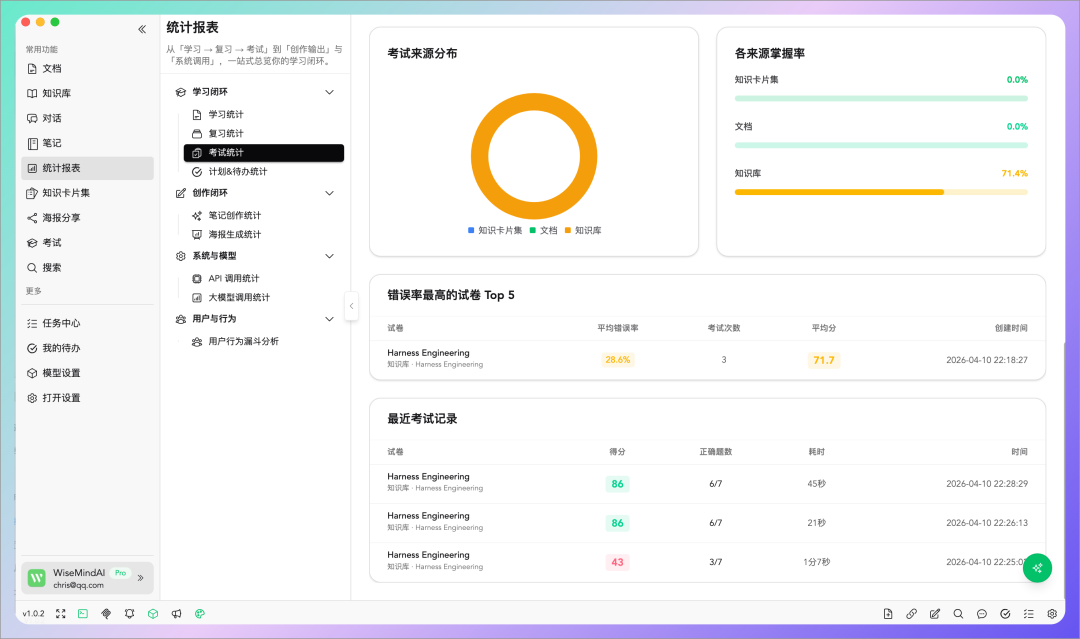
Task: Open 海报分享 in the sidebar
Action: pos(87,218)
